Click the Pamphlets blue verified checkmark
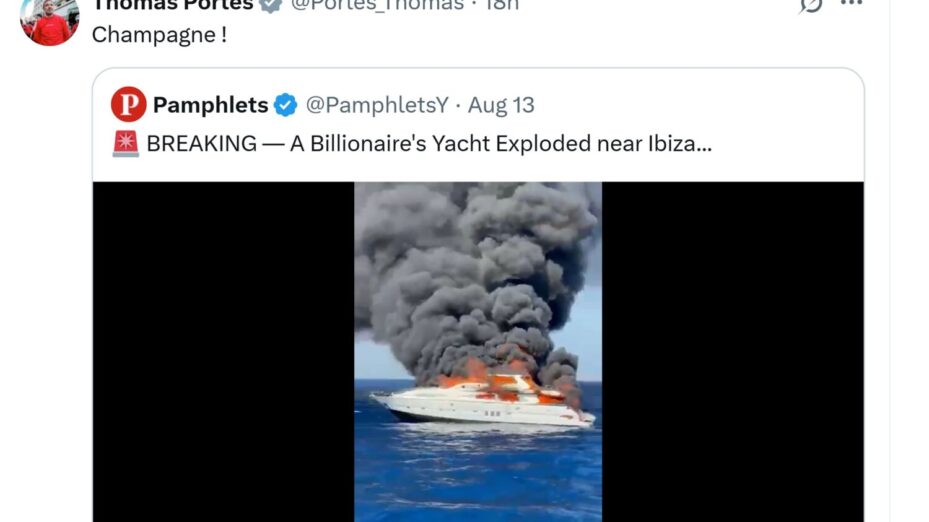The image size is (929, 522). tap(286, 105)
